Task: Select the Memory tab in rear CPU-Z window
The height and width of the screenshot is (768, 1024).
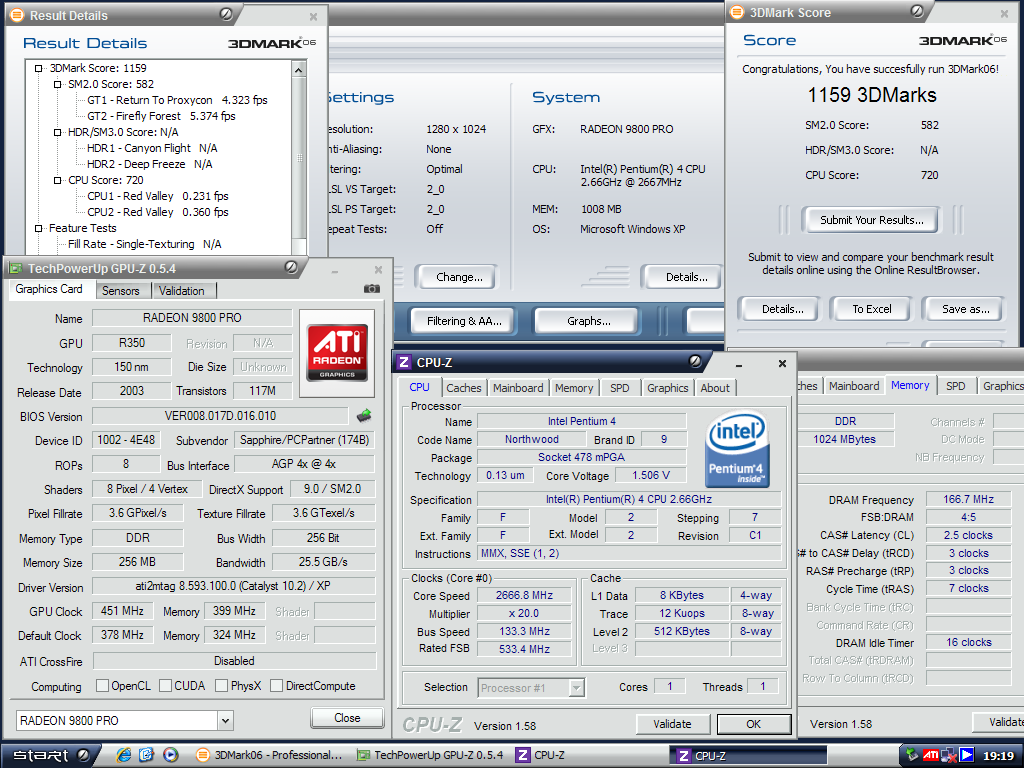Action: click(x=910, y=385)
